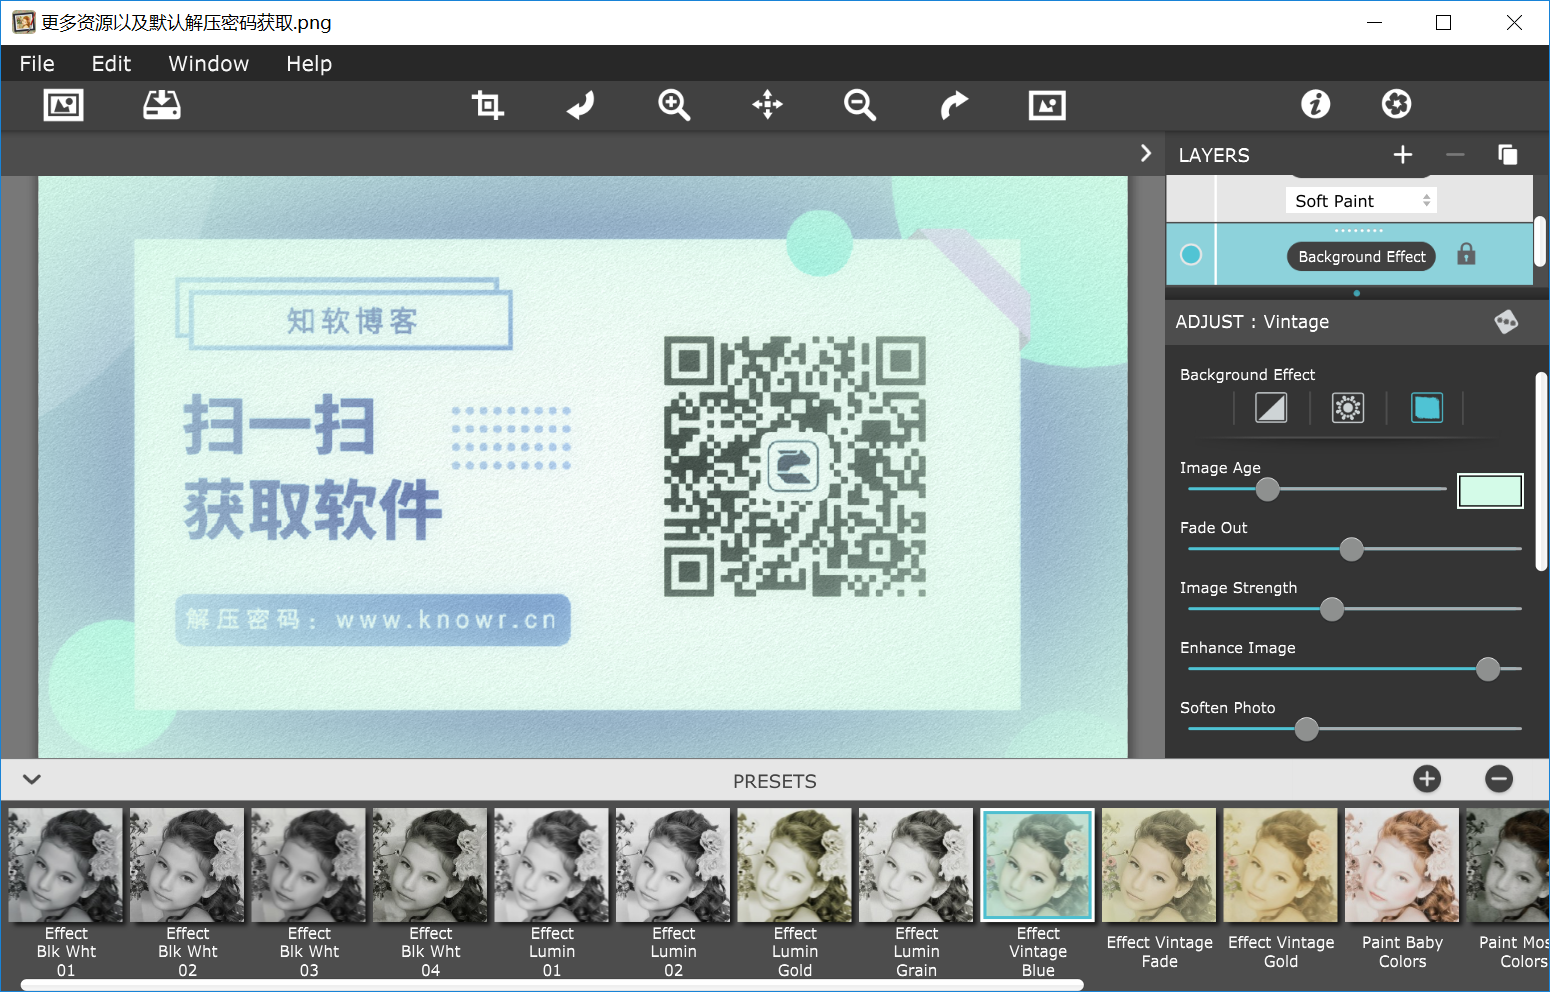Add a new layer with plus icon
Screen dimensions: 1550x992
(1403, 154)
